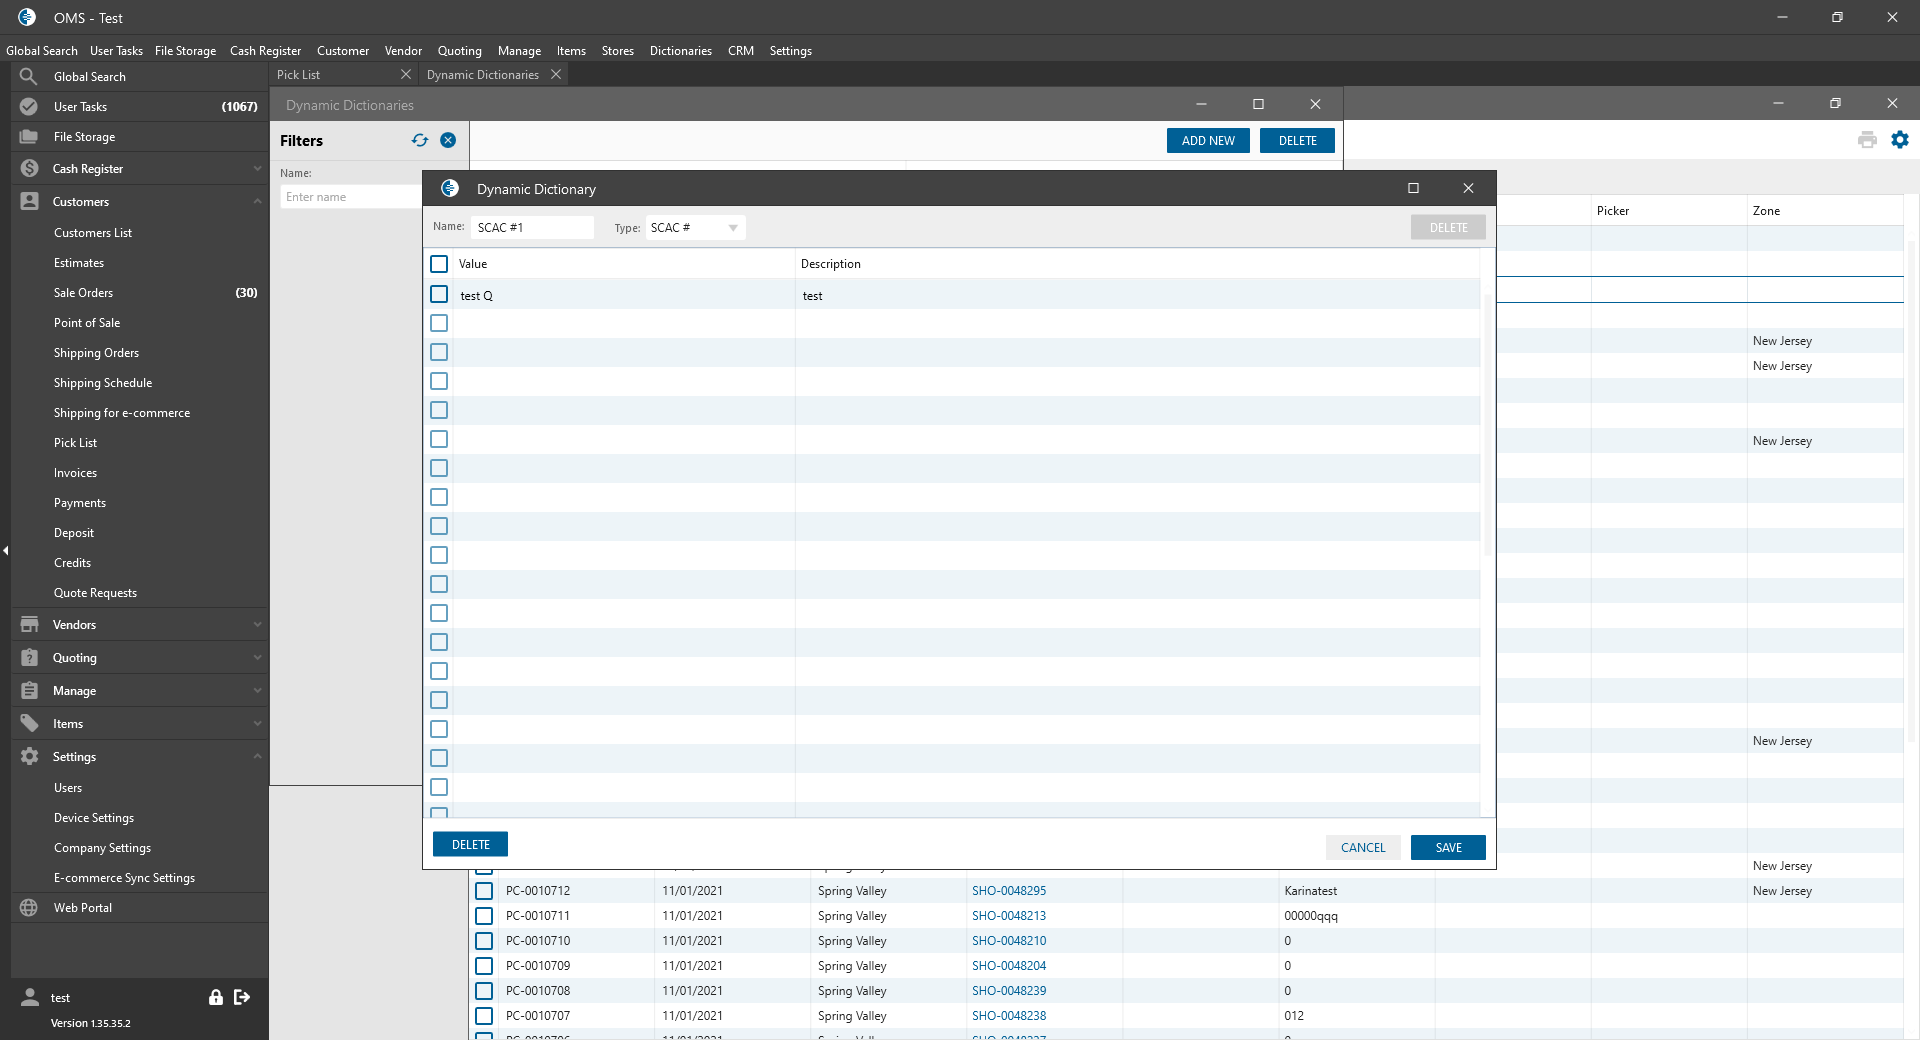Click the logout icon in sidebar footer
The image size is (1920, 1040).
242,997
